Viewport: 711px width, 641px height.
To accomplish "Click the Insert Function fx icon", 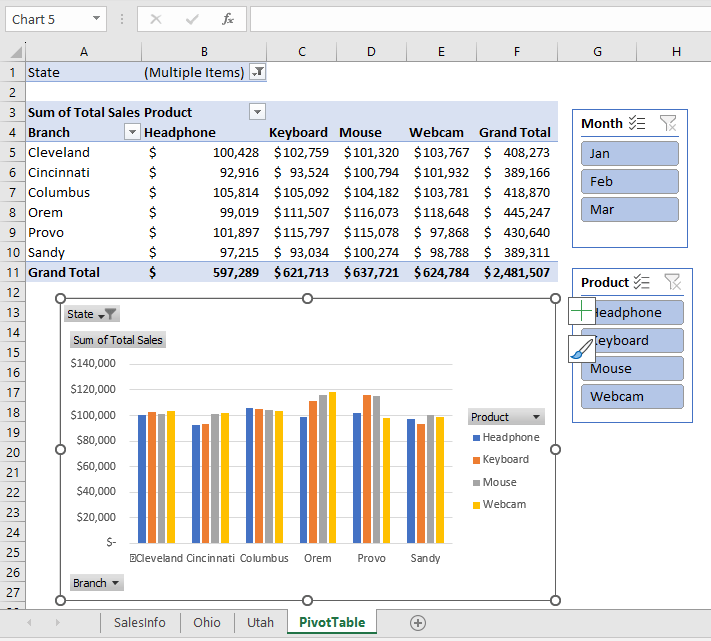I will 227,19.
